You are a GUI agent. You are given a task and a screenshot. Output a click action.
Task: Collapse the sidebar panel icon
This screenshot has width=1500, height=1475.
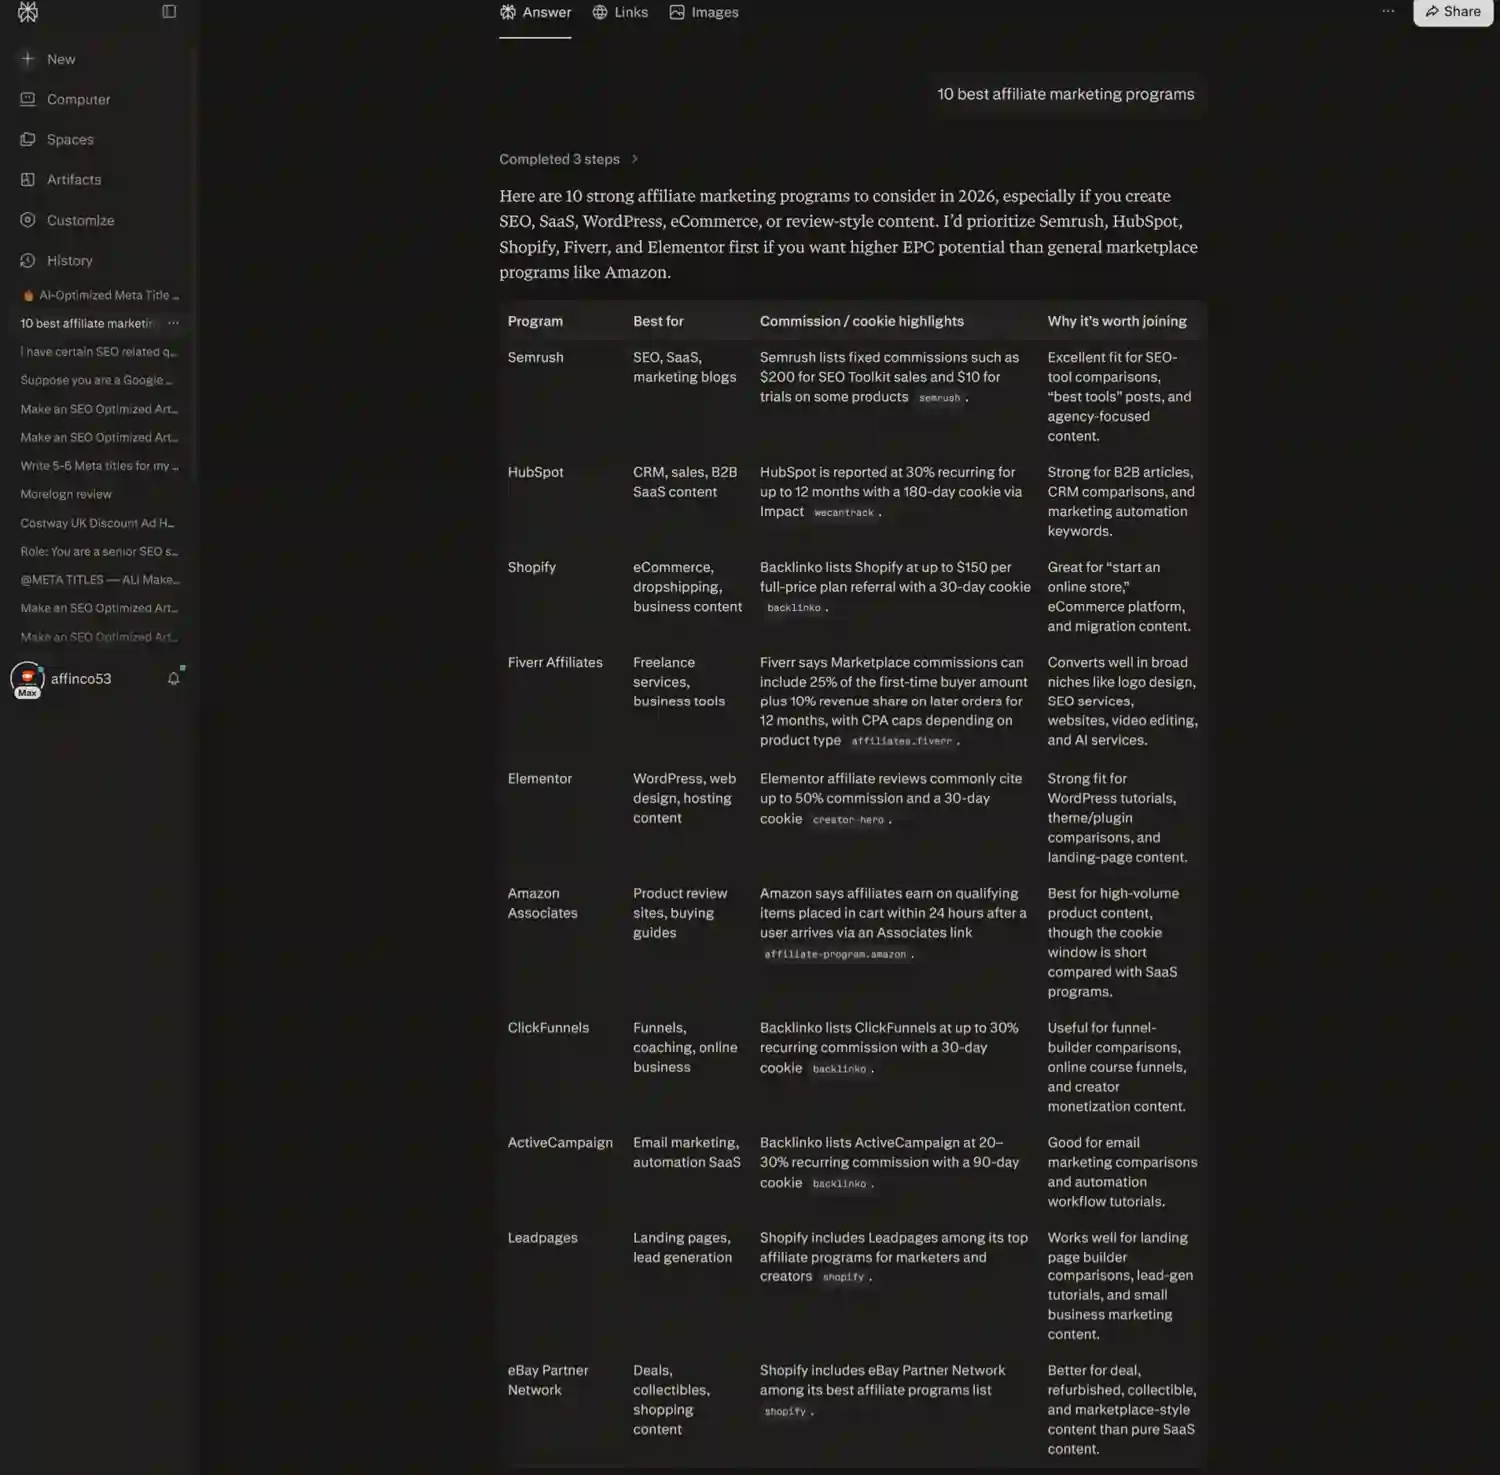[x=169, y=12]
